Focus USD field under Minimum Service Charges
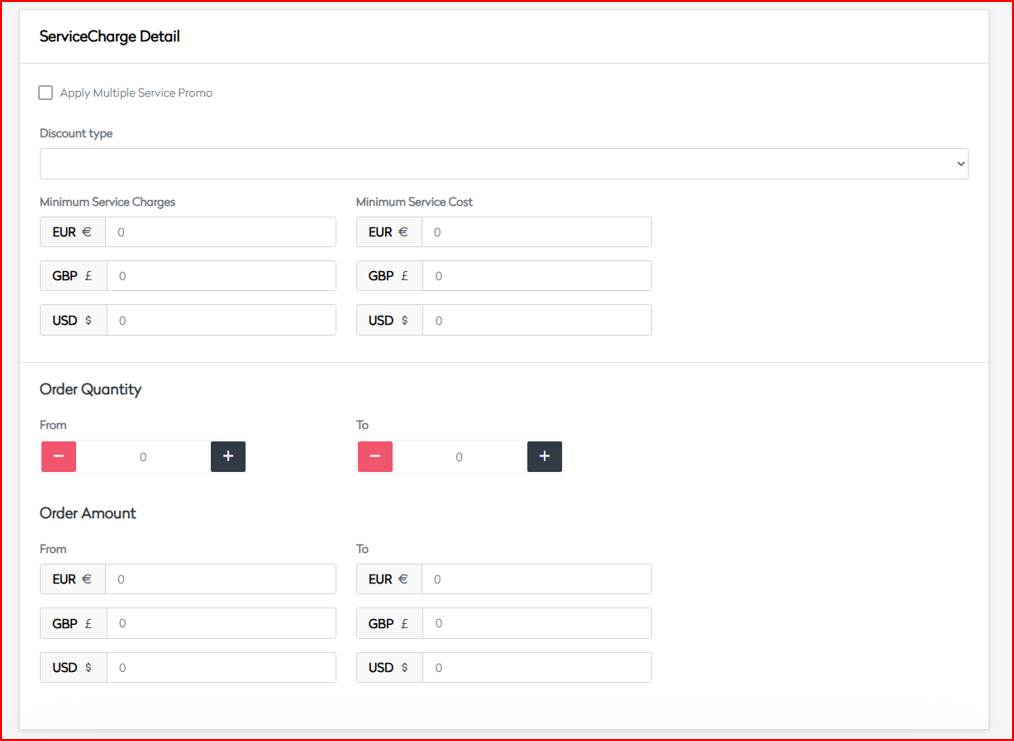This screenshot has height=741, width=1014. [220, 320]
